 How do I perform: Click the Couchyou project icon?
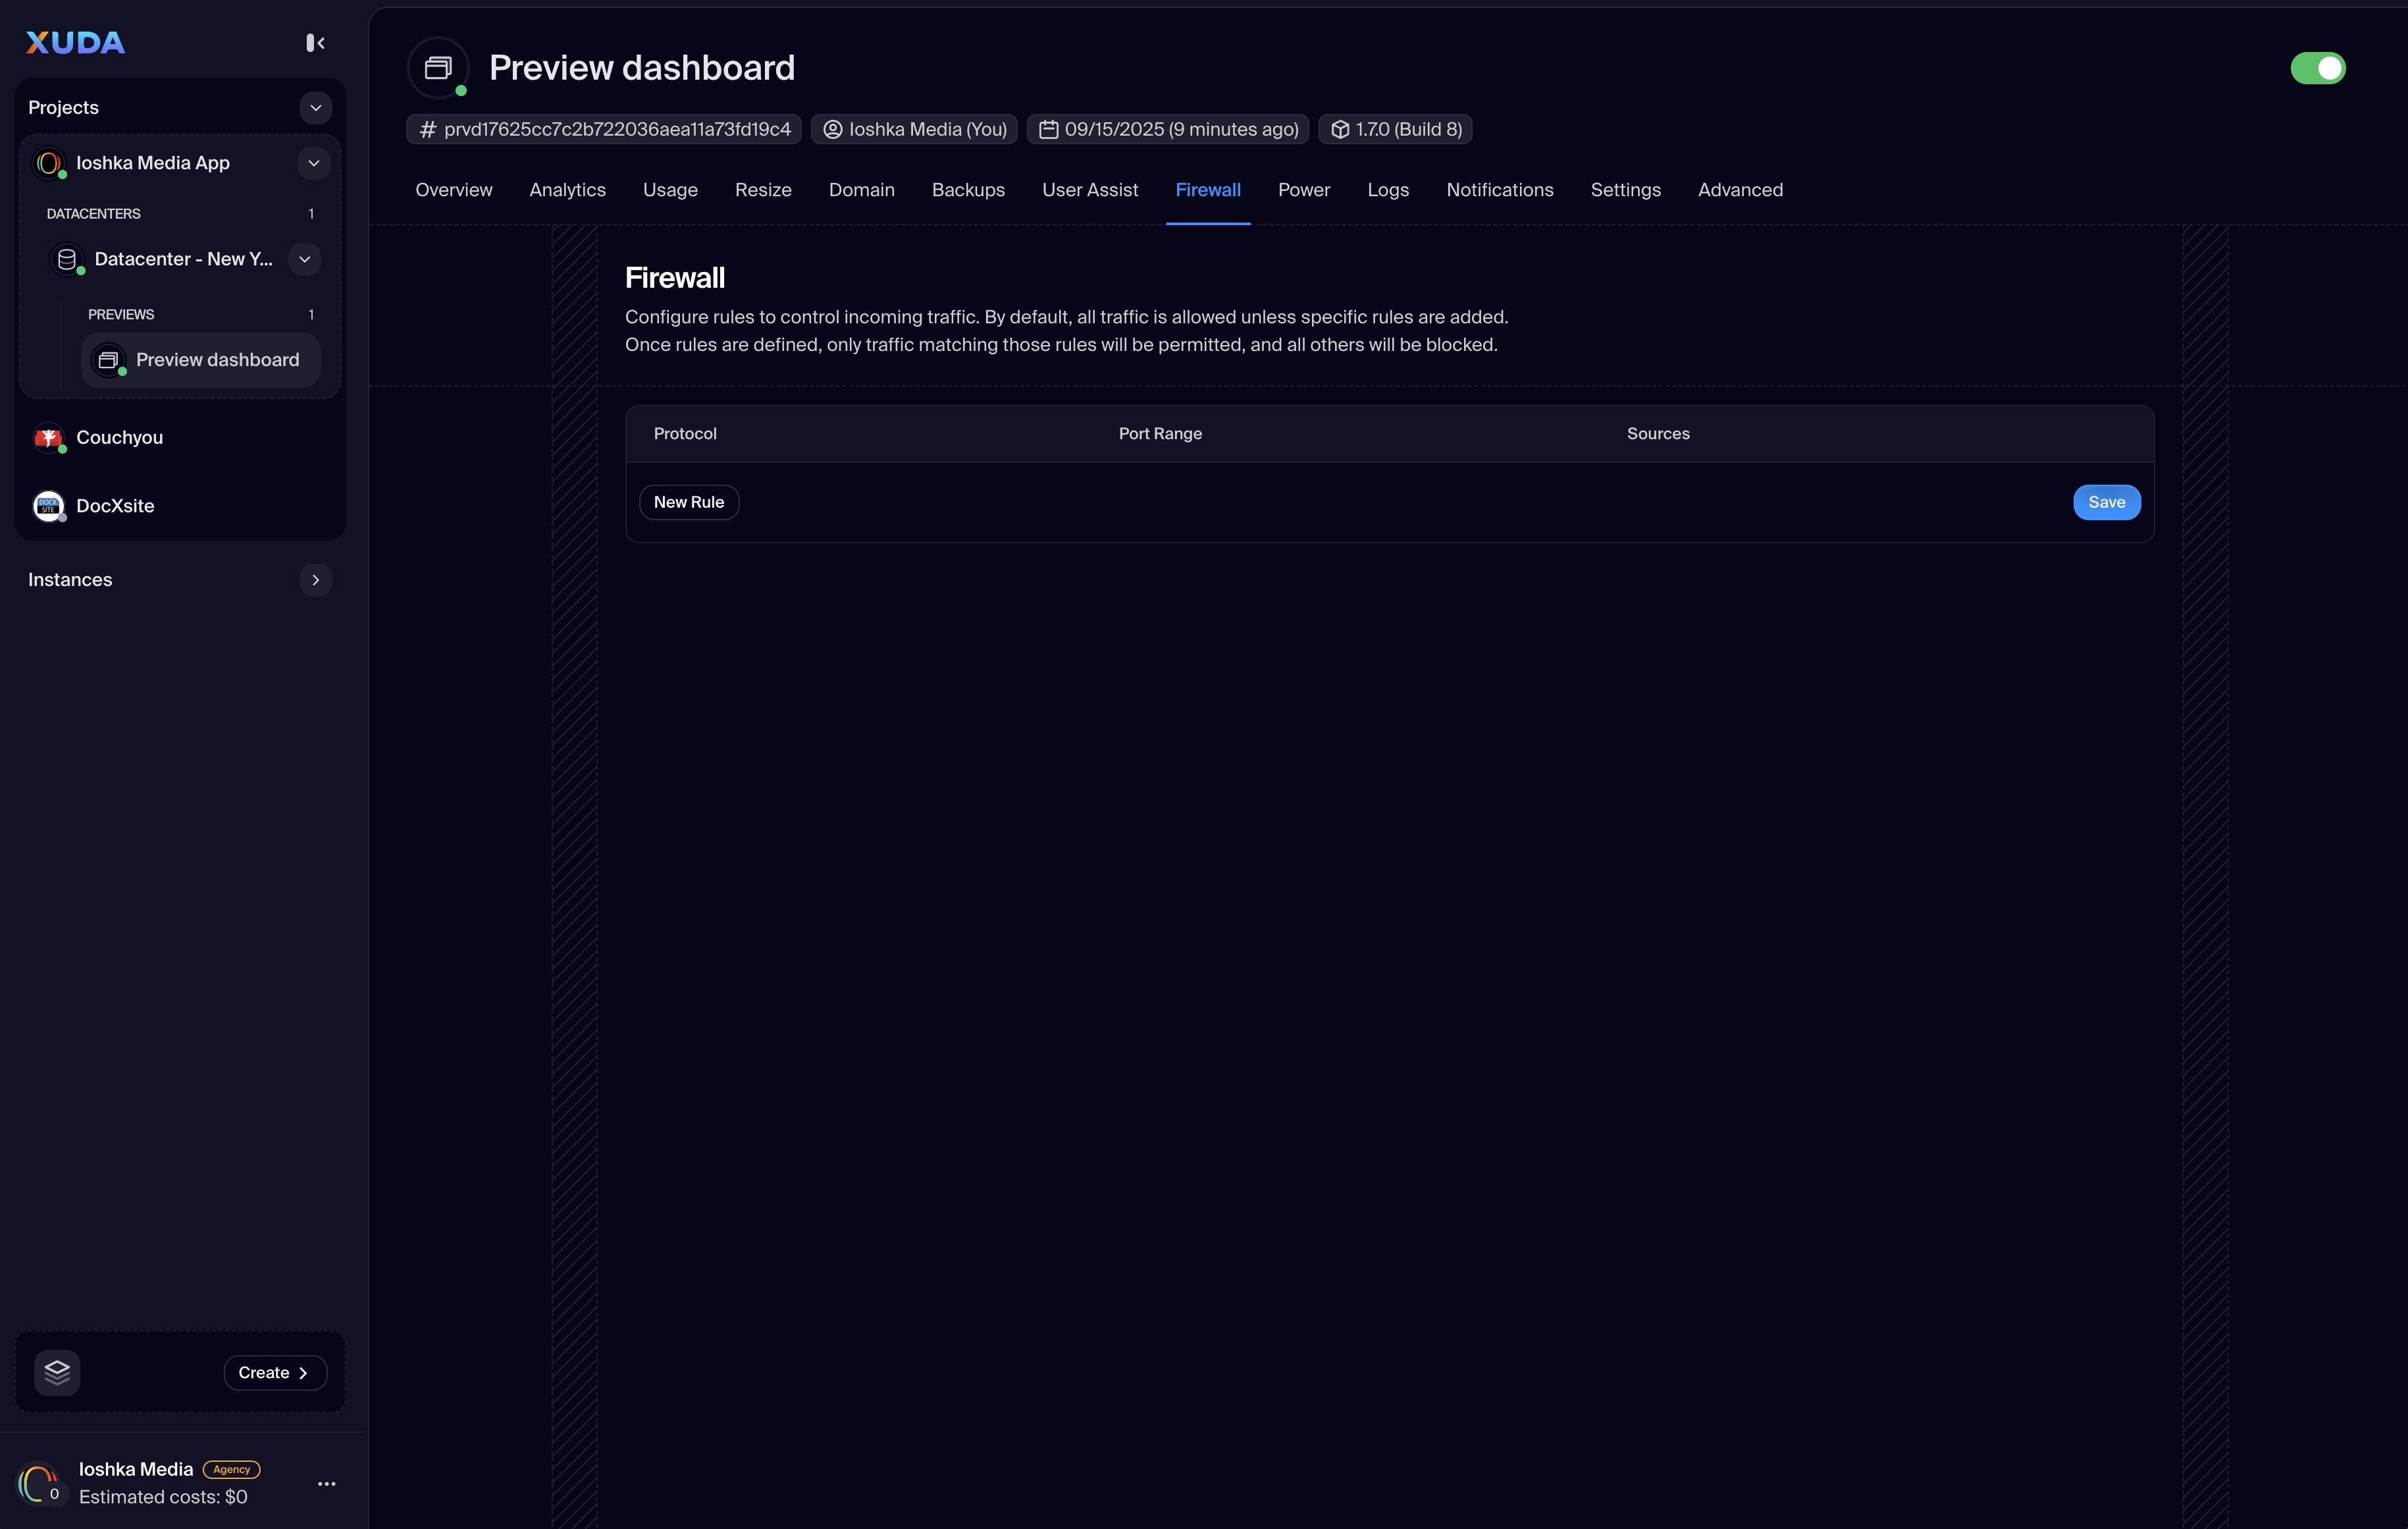(48, 437)
